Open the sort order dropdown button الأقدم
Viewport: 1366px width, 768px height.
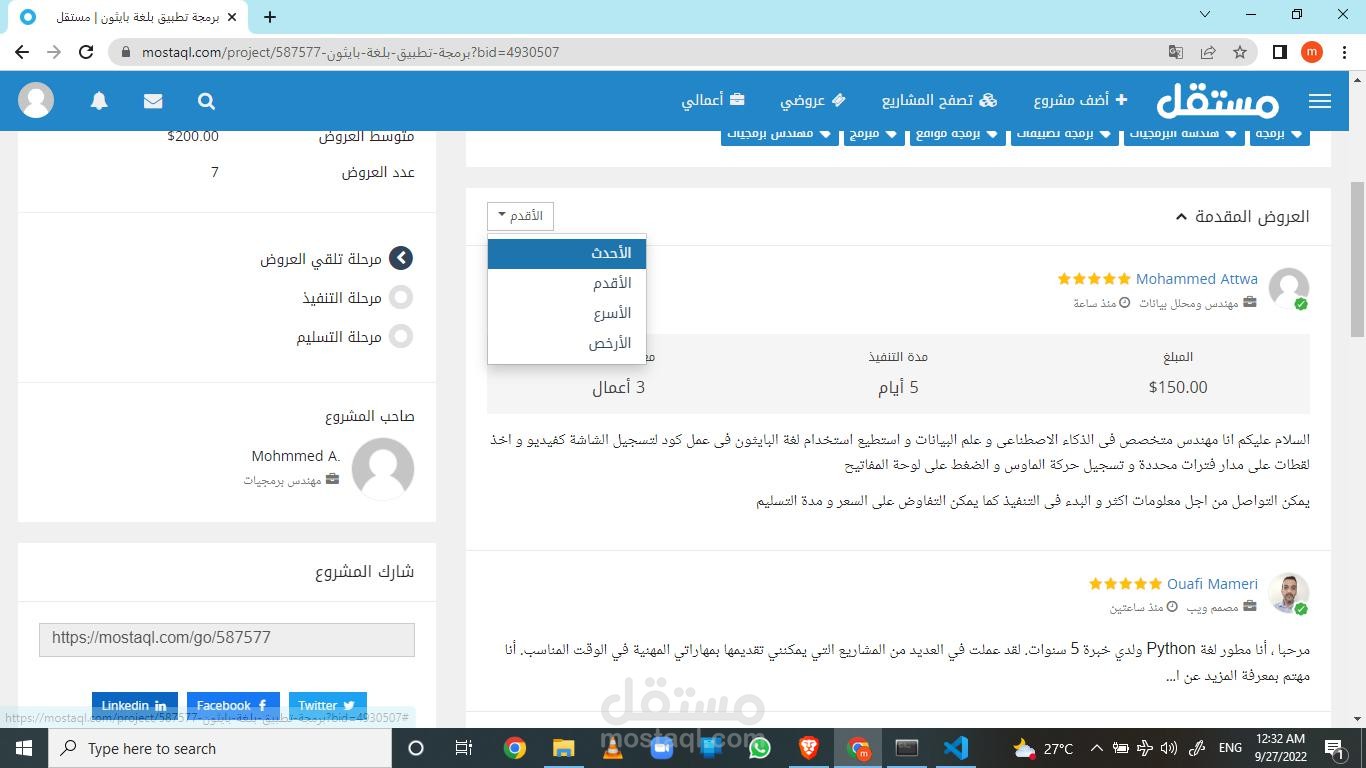520,216
